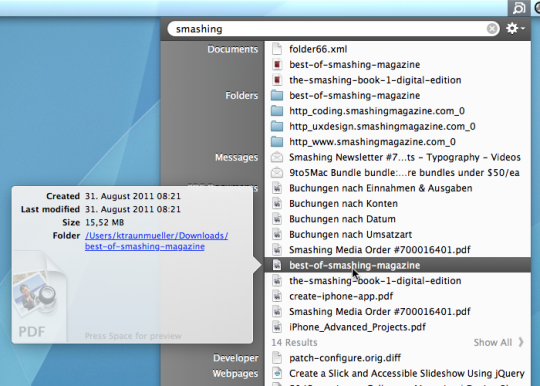This screenshot has height=386, width=540.
Task: Open the-smashing-book-1-digital-edition PDF result
Action: click(375, 281)
